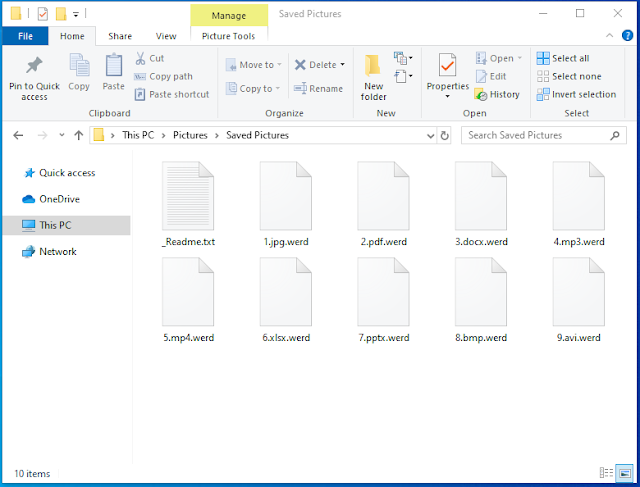640x487 pixels.
Task: Open Help via the question mark icon
Action: point(627,36)
